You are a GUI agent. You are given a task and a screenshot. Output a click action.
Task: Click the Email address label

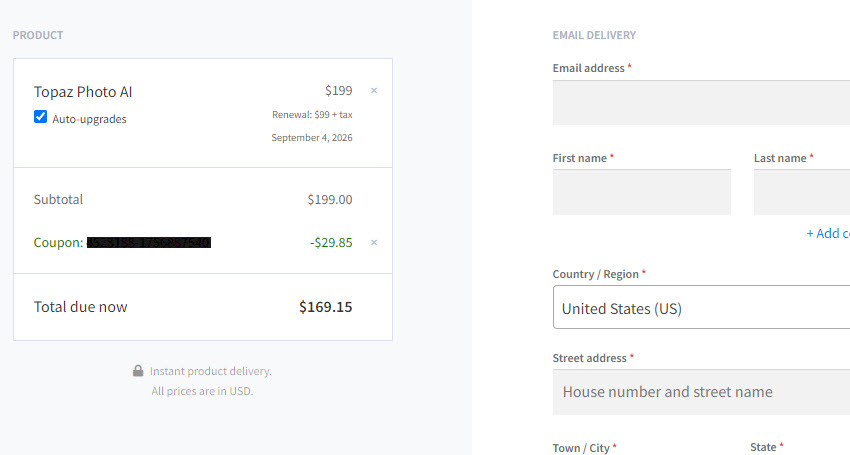pos(589,68)
